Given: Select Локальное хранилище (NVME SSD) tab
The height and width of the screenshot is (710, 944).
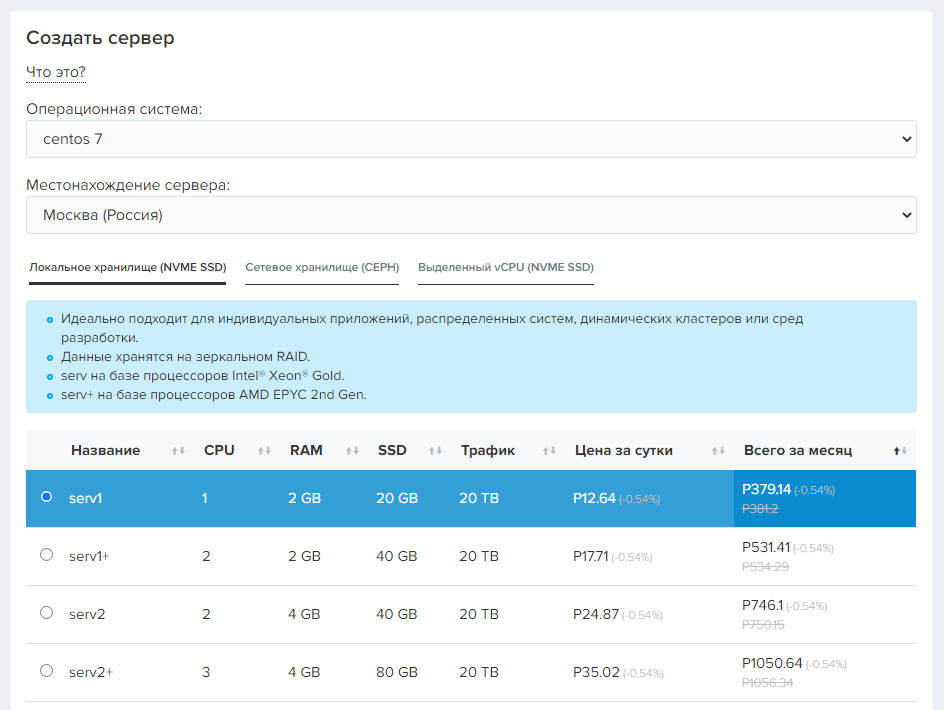Looking at the screenshot, I should coord(127,268).
